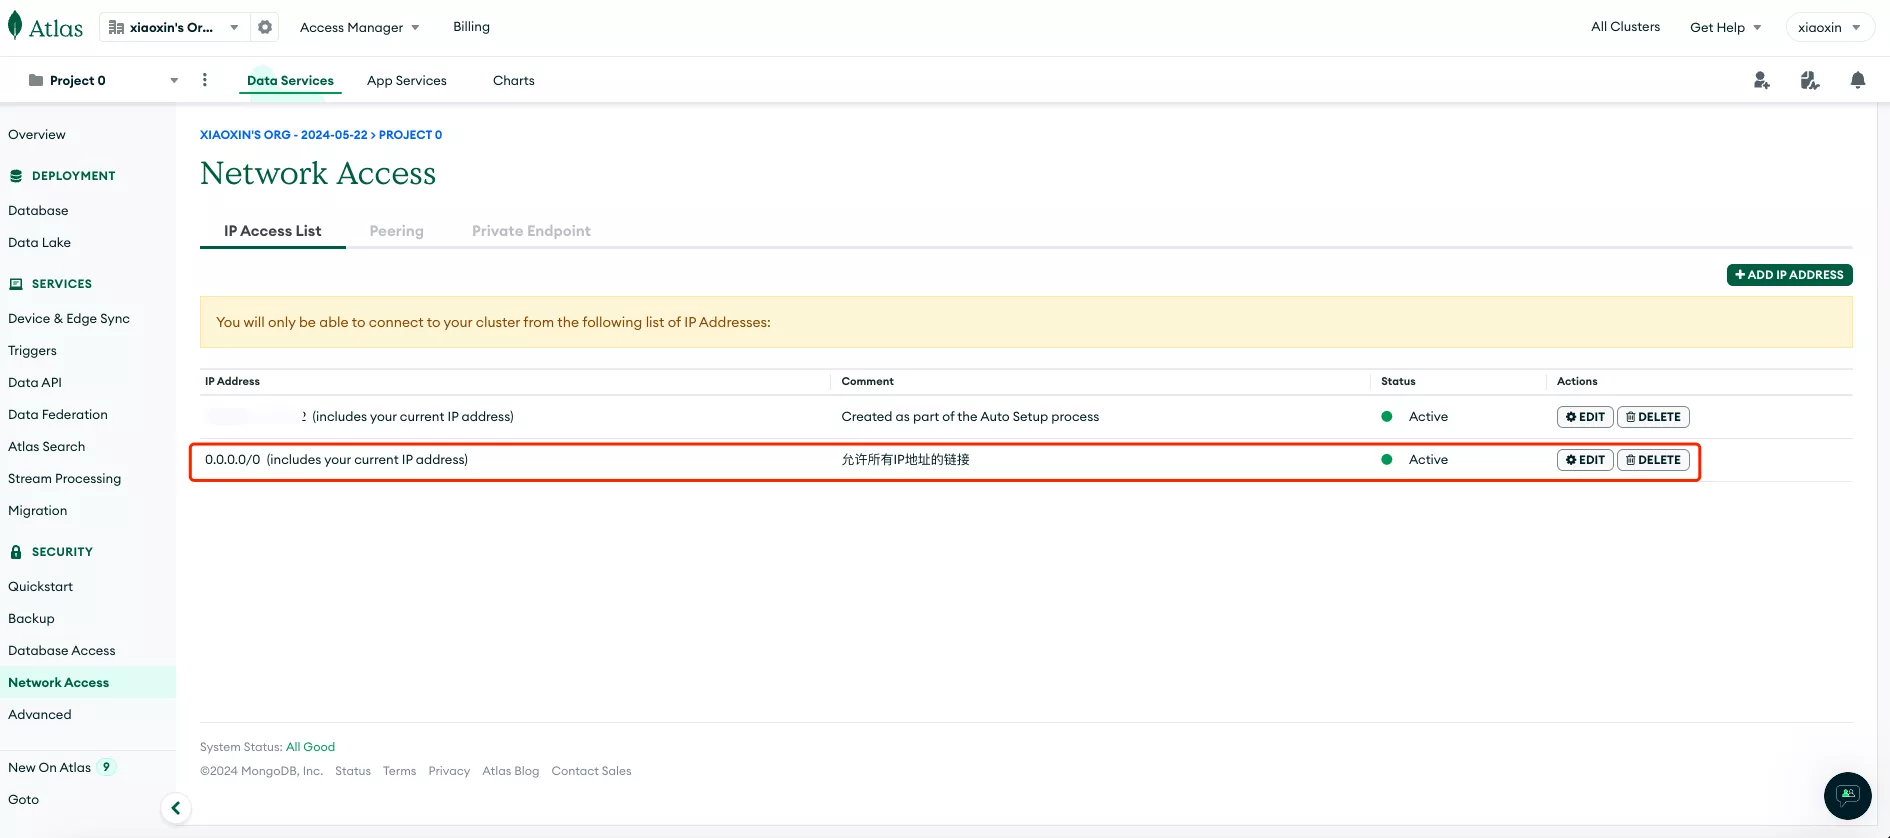Open Status footer link
This screenshot has height=838, width=1890.
pyautogui.click(x=353, y=771)
